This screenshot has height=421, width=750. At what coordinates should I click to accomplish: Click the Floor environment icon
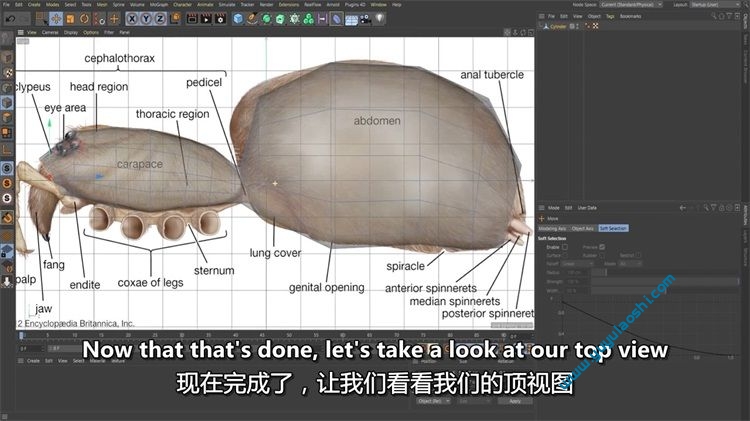[352, 20]
